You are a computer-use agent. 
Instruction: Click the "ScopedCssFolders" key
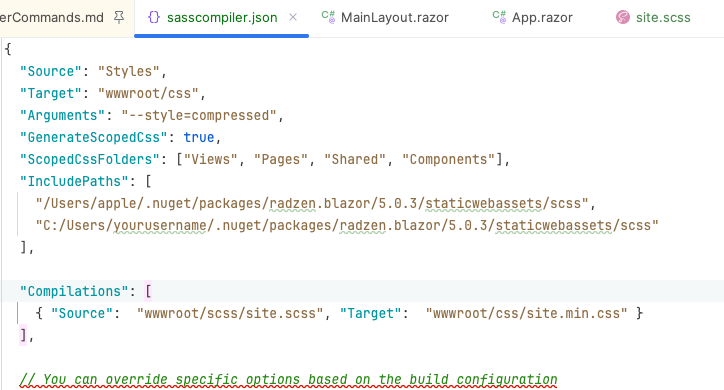(90, 160)
